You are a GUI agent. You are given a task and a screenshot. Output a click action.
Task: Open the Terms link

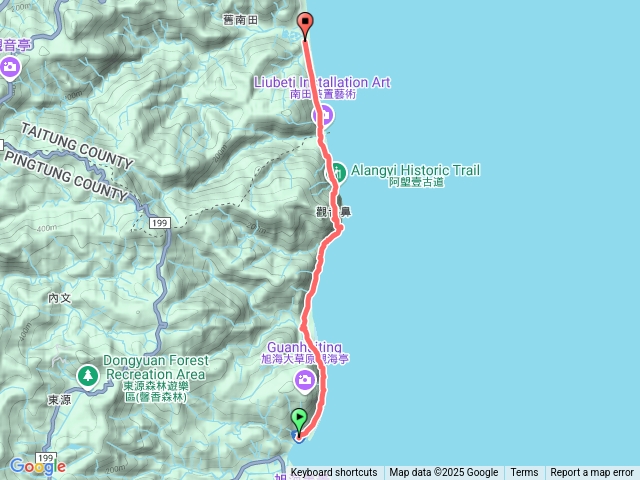[x=524, y=473]
